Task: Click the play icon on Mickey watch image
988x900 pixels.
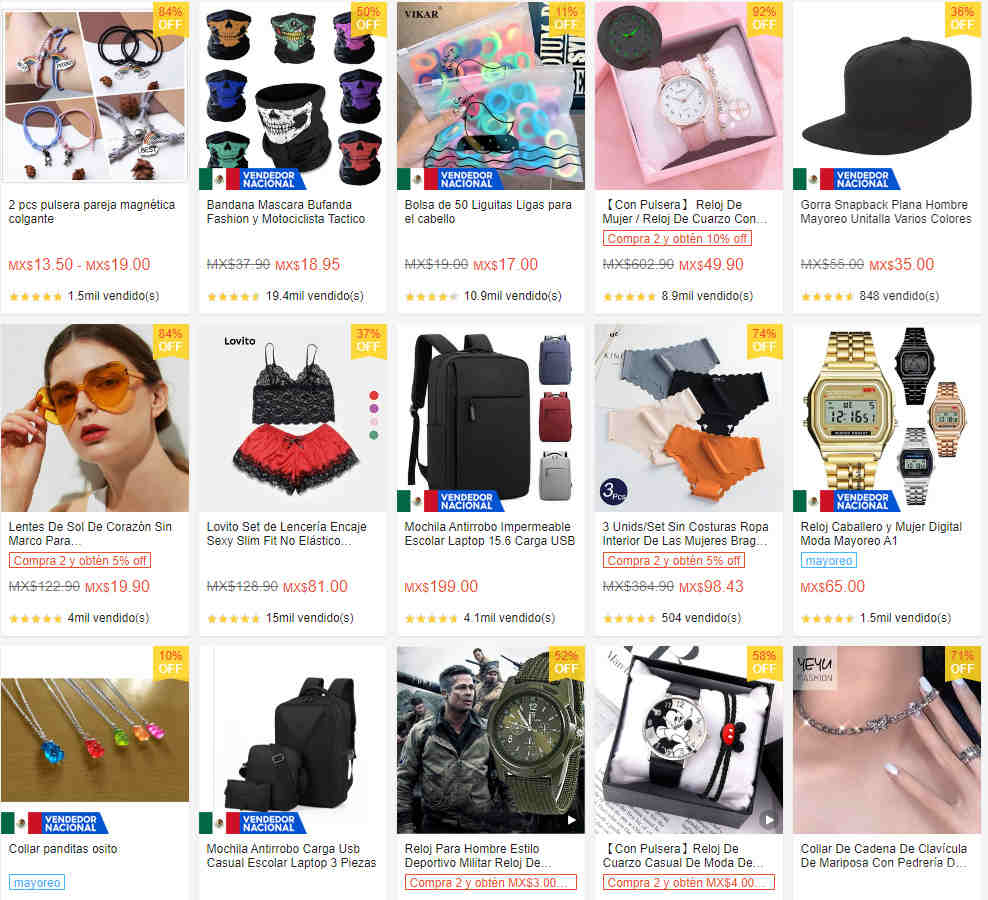Action: tap(769, 819)
